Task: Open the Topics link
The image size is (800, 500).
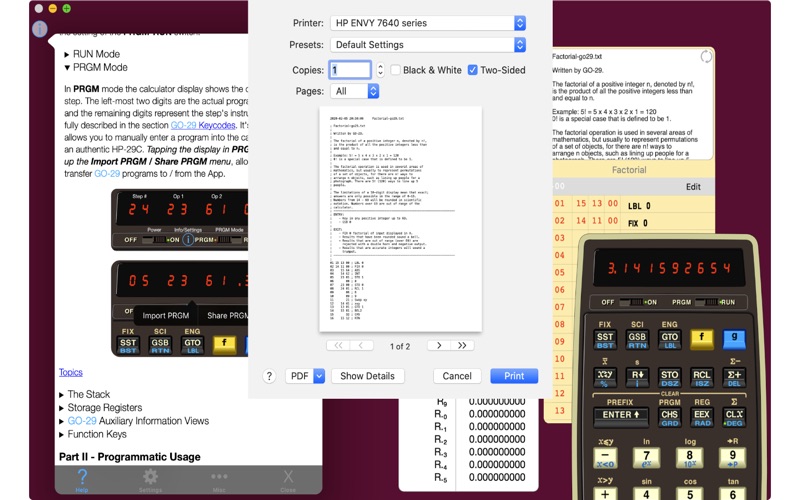Action: (70, 372)
